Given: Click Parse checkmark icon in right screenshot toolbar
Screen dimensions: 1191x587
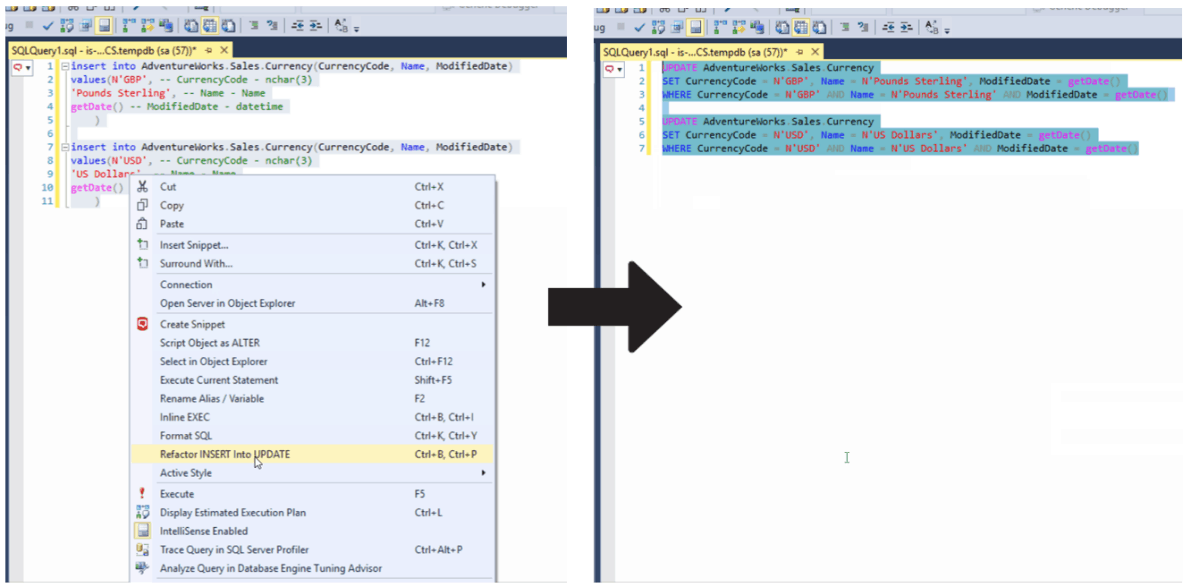Looking at the screenshot, I should pos(640,27).
